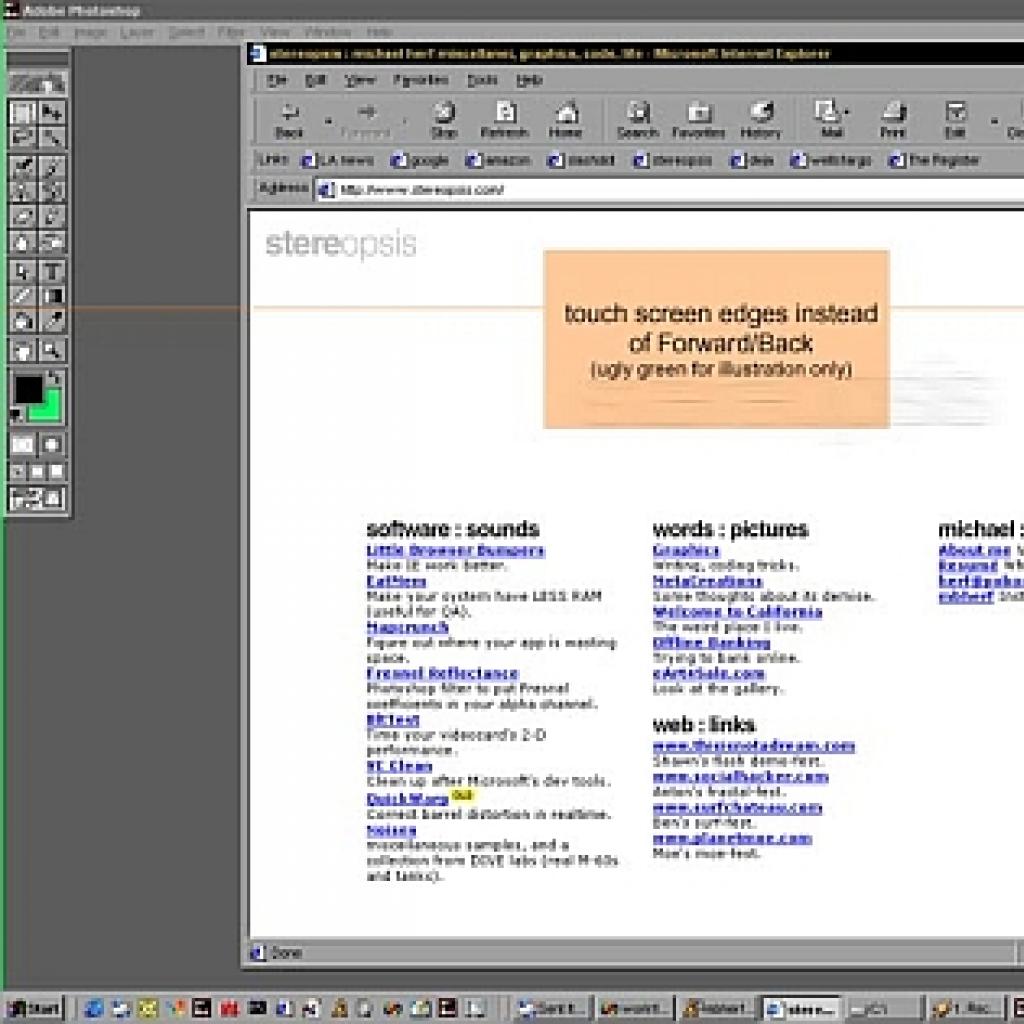The height and width of the screenshot is (1024, 1024).
Task: Select the Rubber Stamp tool
Action: [x=22, y=191]
